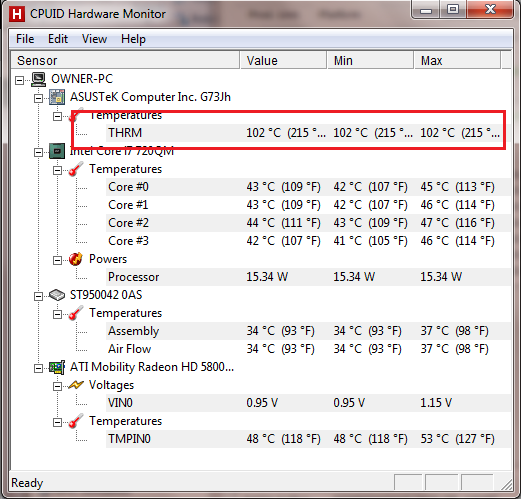Click the Ready status bar text
This screenshot has width=521, height=499.
[x=27, y=483]
